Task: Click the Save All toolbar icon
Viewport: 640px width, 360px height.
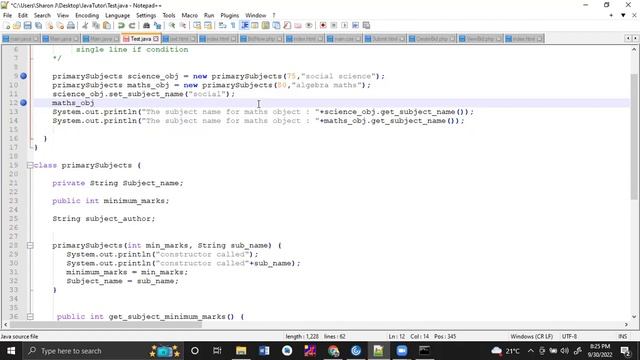Action: 38,25
